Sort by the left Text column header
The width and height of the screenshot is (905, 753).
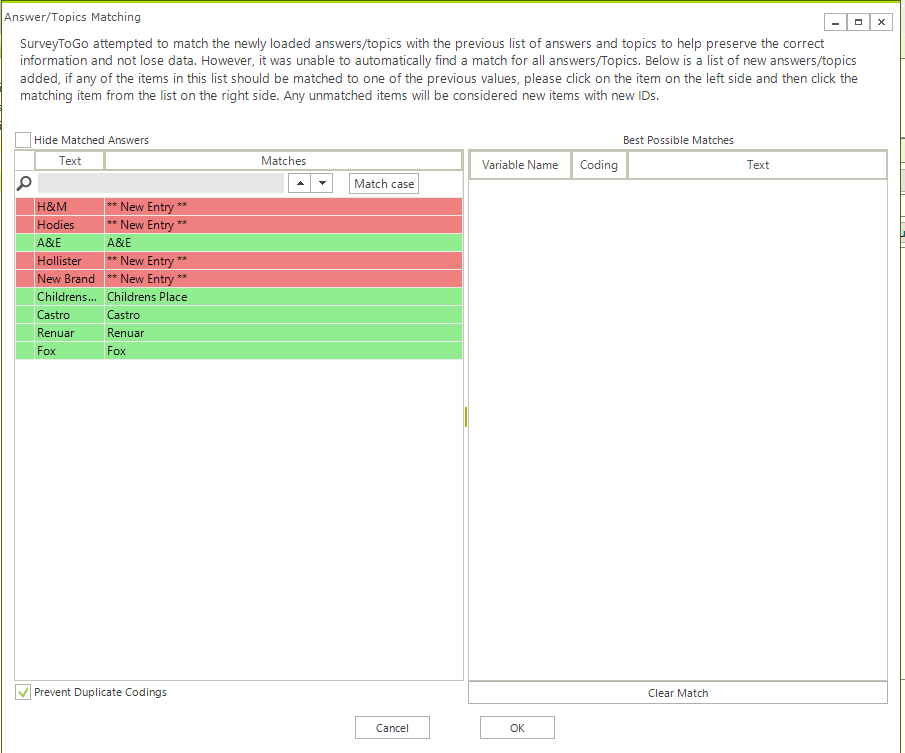[70, 161]
